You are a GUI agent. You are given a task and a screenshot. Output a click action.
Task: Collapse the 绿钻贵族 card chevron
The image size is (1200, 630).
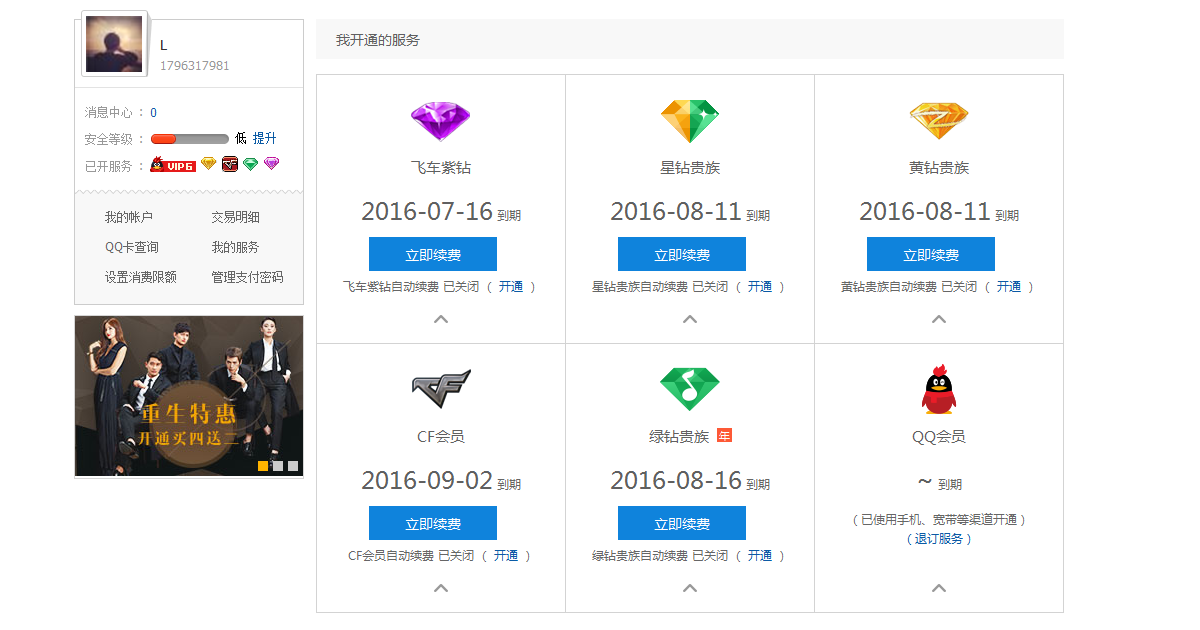[690, 589]
